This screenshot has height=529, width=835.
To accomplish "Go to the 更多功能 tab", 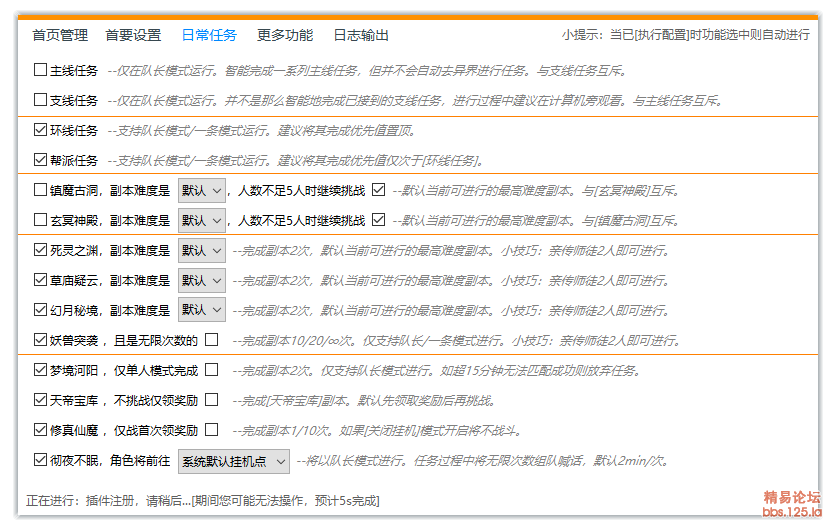I will pyautogui.click(x=285, y=35).
